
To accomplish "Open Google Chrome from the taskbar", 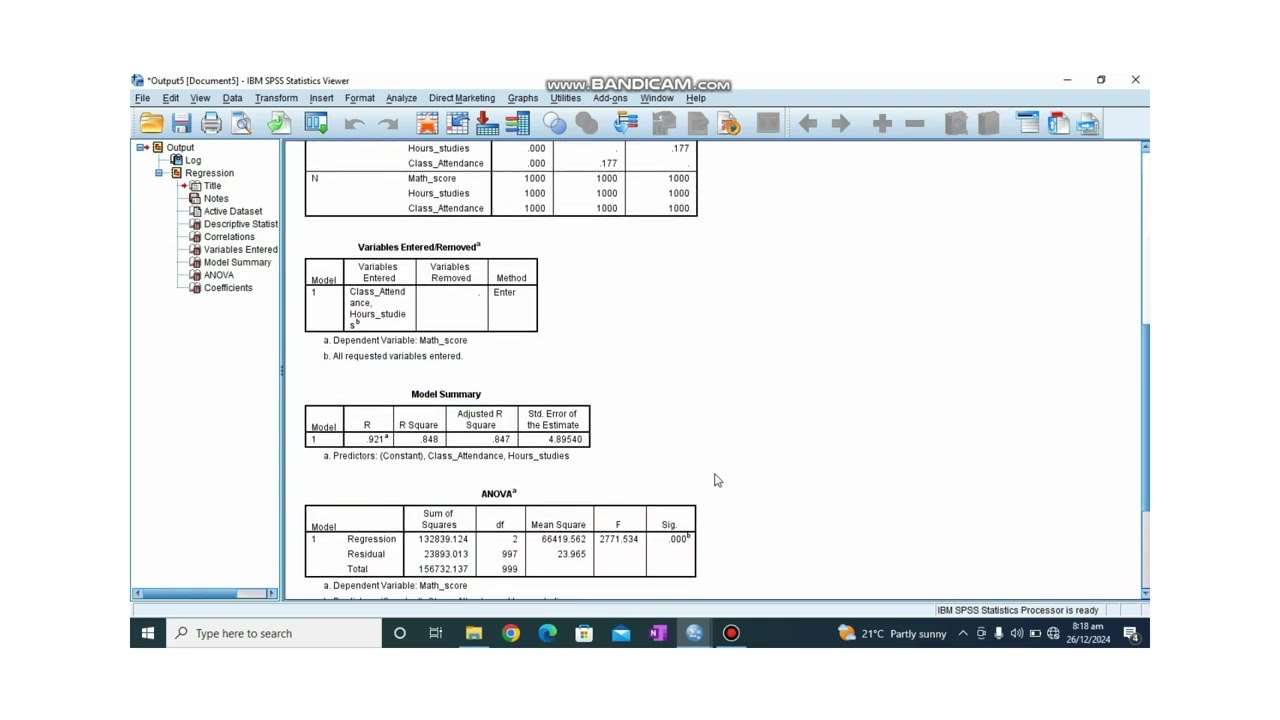I will (511, 633).
